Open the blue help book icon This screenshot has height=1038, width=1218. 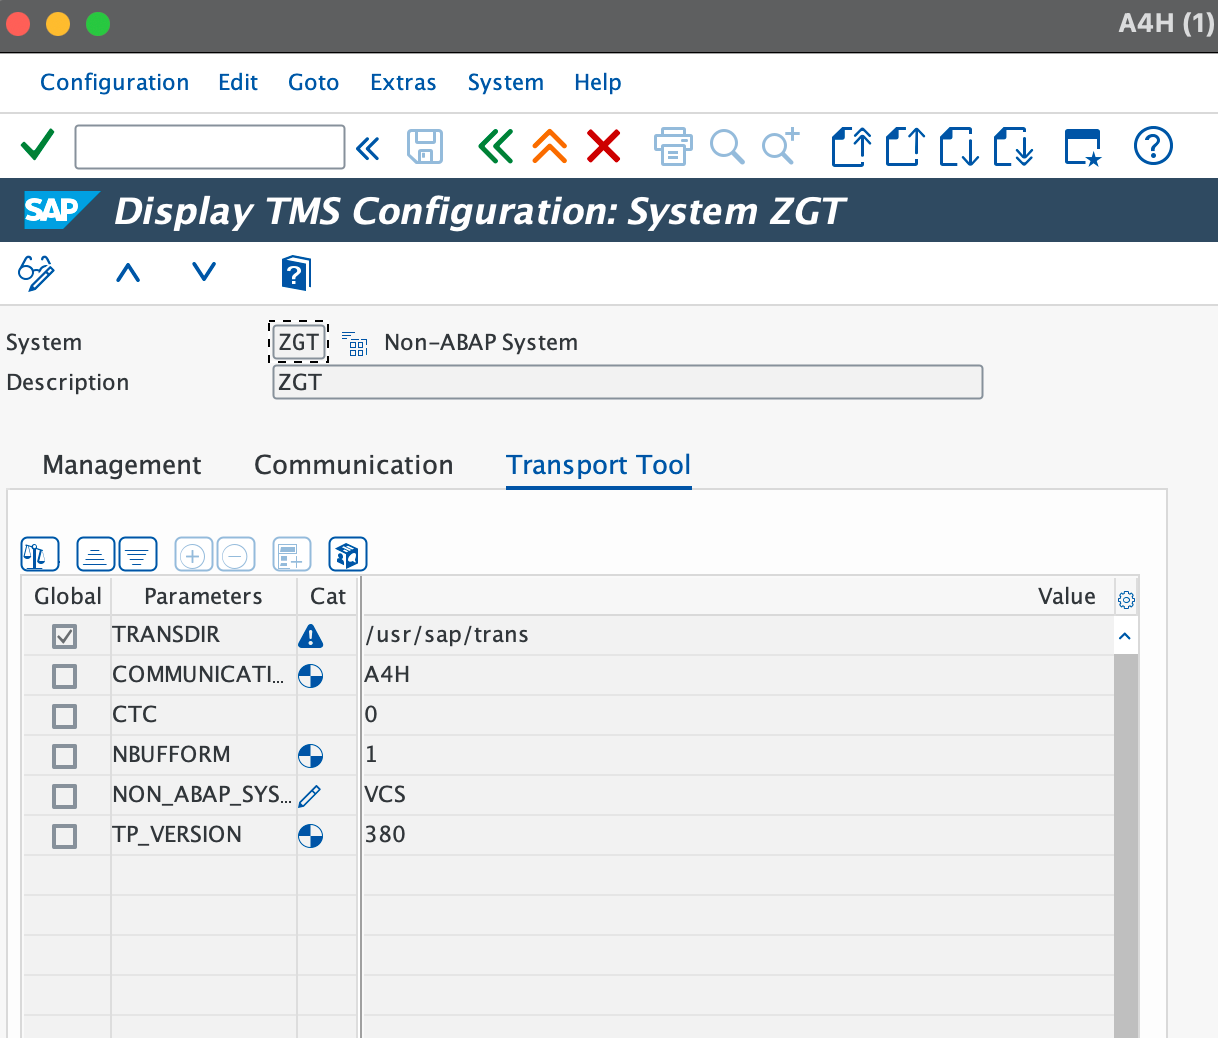[295, 272]
